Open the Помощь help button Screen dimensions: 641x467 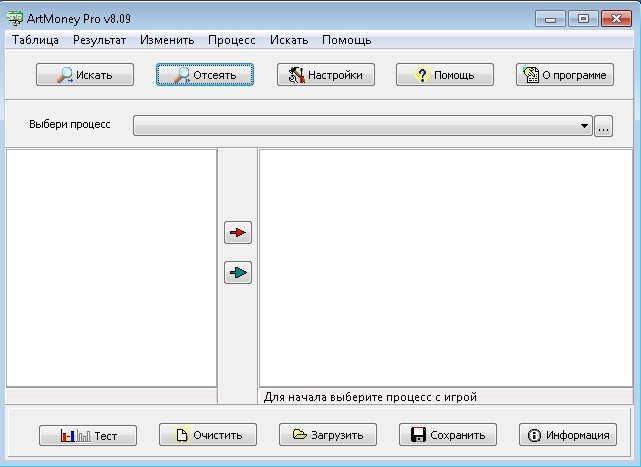[445, 75]
